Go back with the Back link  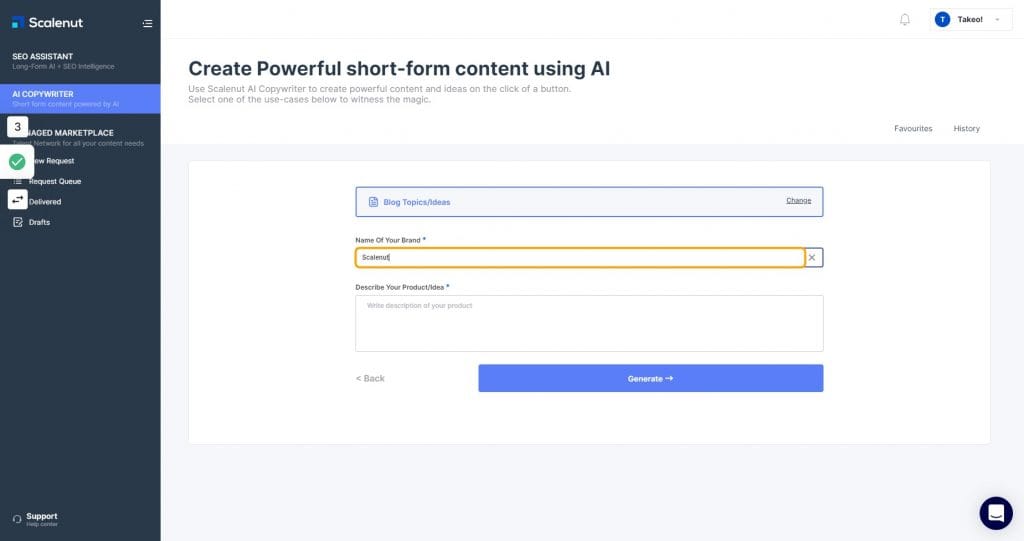[370, 378]
